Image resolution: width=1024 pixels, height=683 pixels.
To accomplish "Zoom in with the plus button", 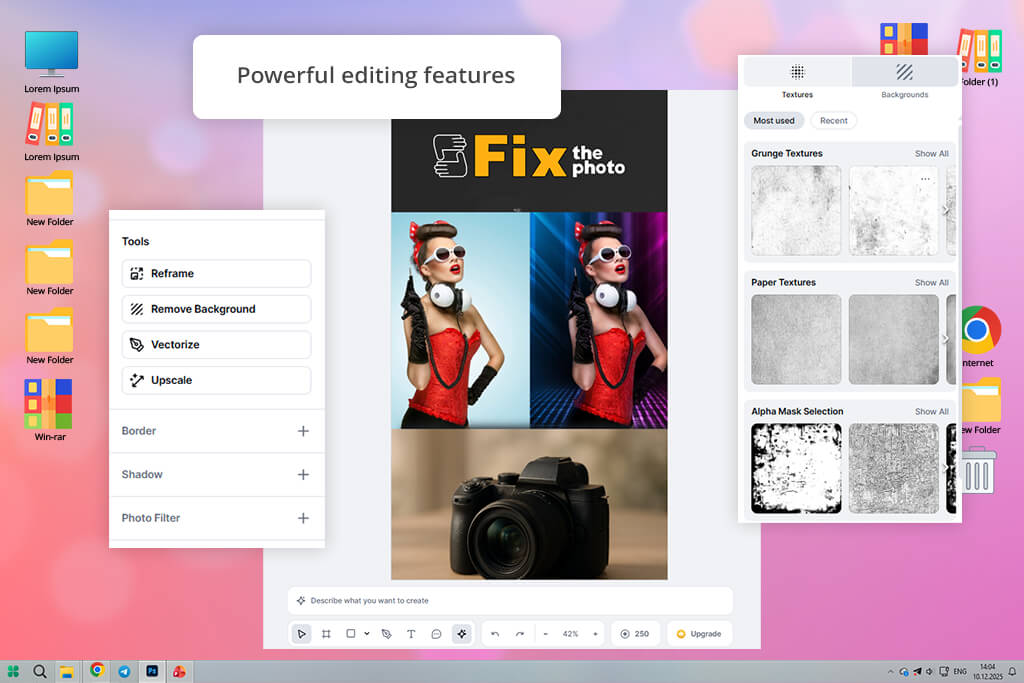I will [595, 633].
